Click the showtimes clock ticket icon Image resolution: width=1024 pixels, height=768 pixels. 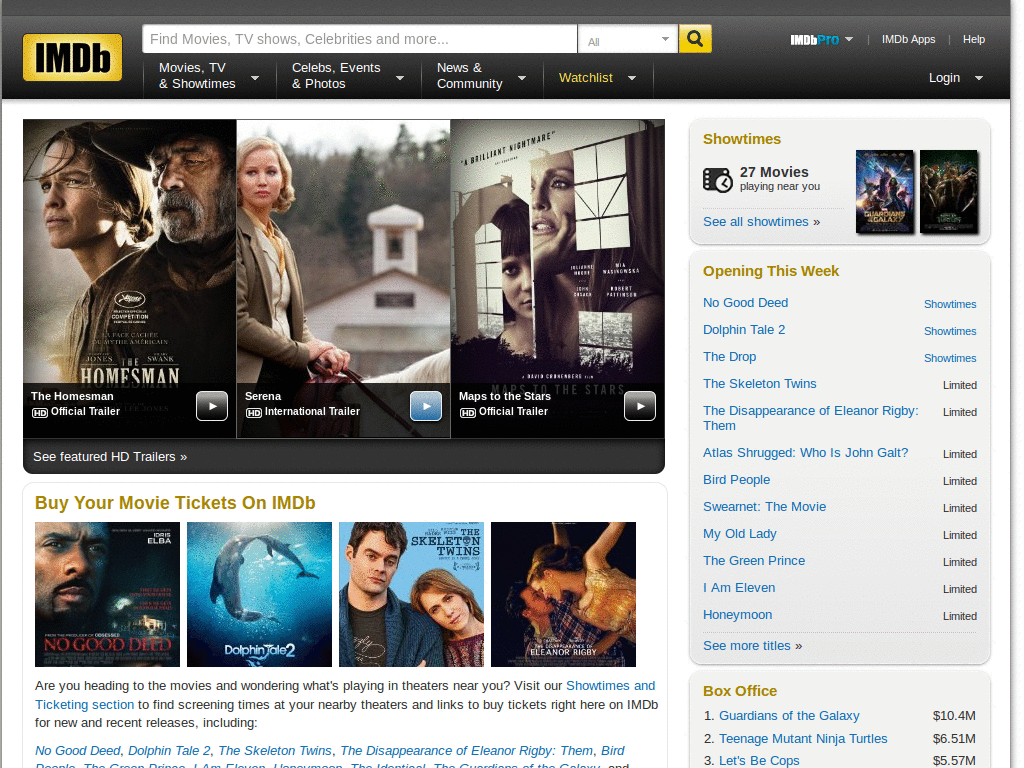(x=718, y=180)
